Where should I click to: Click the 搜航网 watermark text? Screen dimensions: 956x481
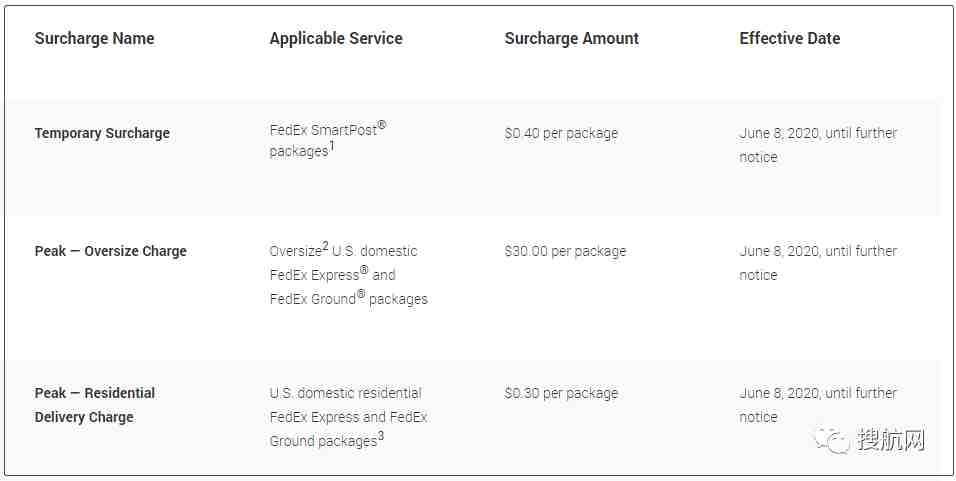(x=891, y=440)
